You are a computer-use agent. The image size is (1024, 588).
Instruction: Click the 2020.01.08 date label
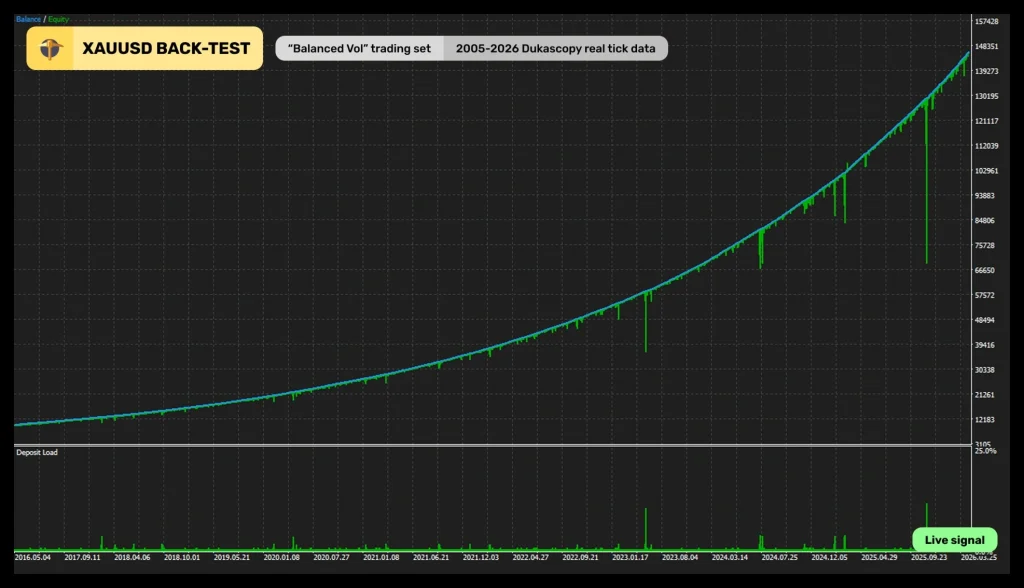tap(281, 557)
